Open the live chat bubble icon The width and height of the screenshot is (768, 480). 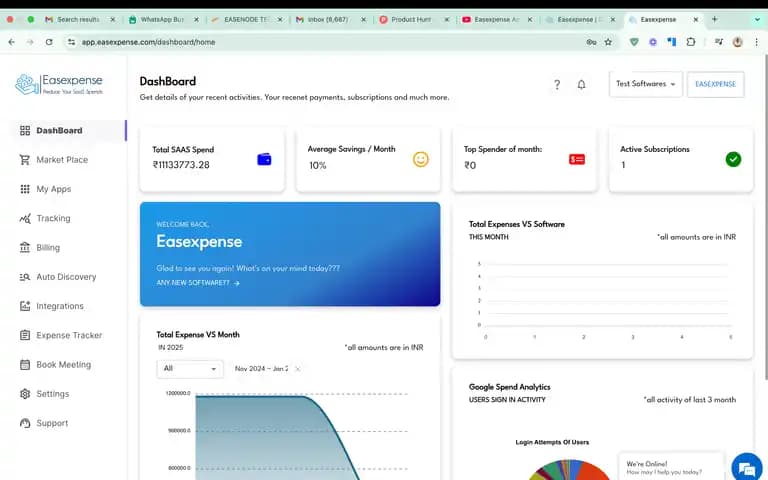coord(746,467)
